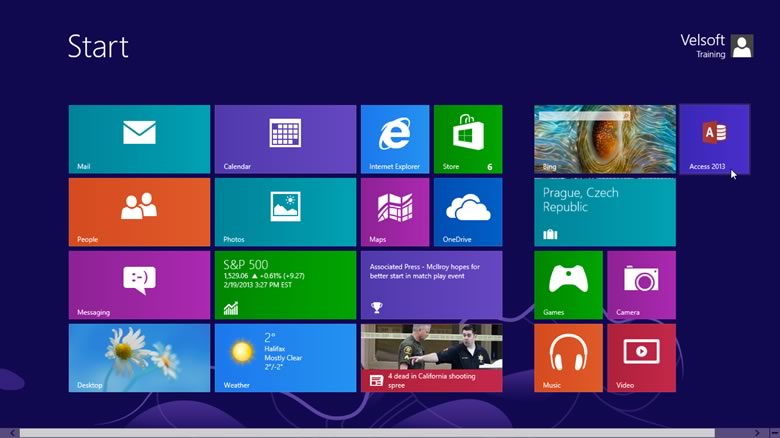Open the Bing tile

[x=604, y=139]
